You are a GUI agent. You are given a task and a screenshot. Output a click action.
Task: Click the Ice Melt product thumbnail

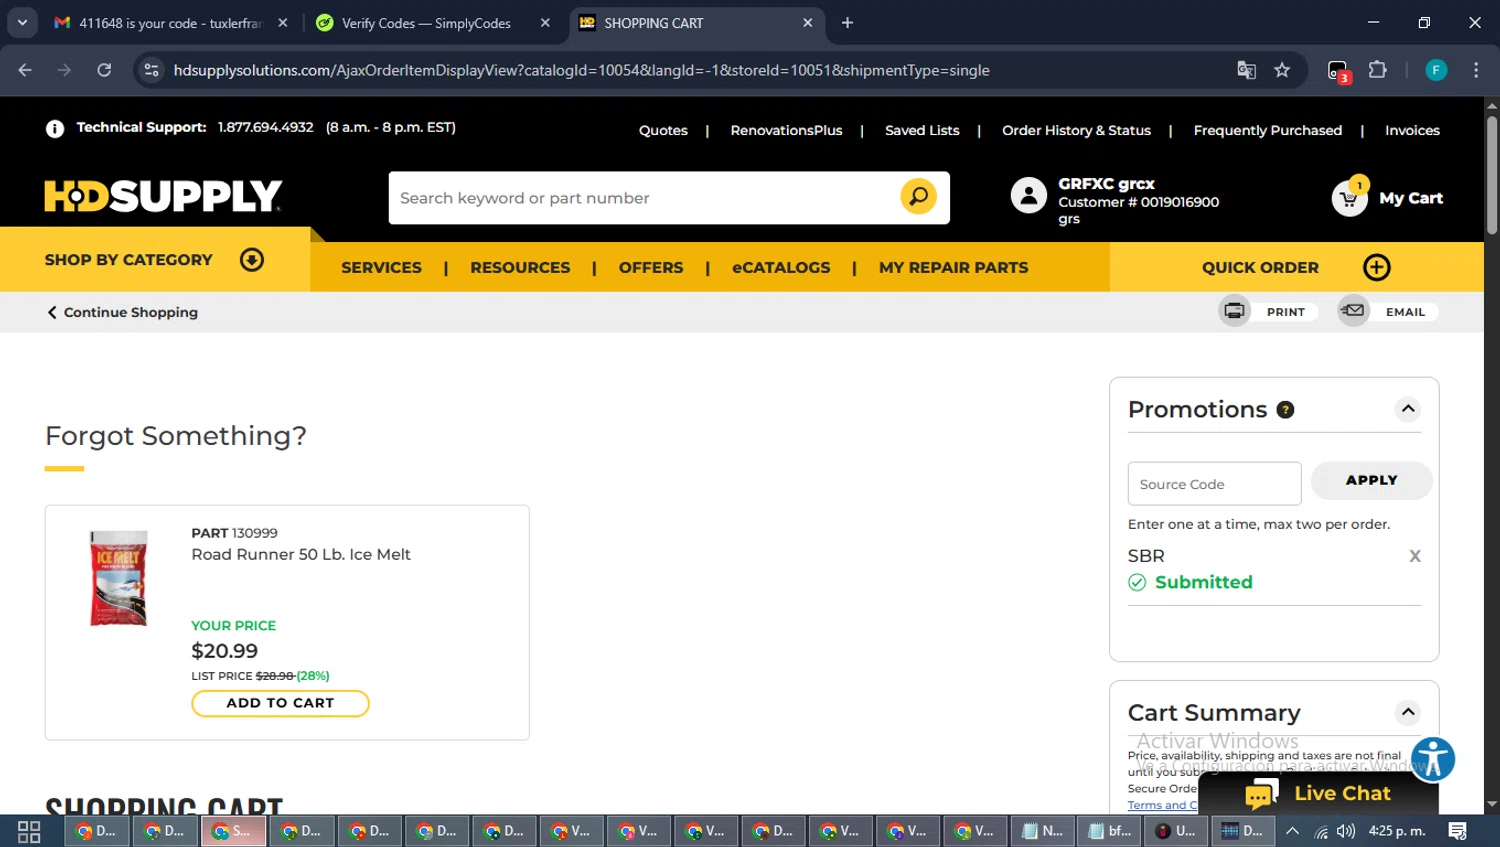point(118,578)
